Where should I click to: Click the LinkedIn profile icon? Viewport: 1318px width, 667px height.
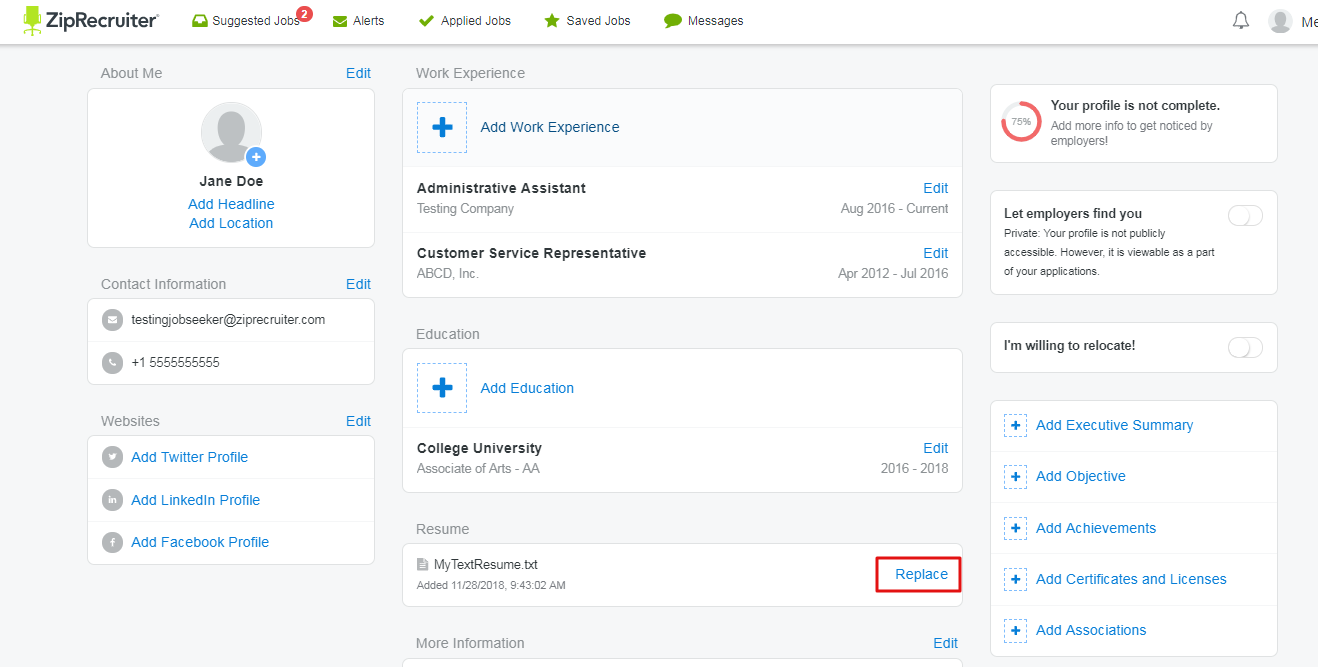pos(113,500)
